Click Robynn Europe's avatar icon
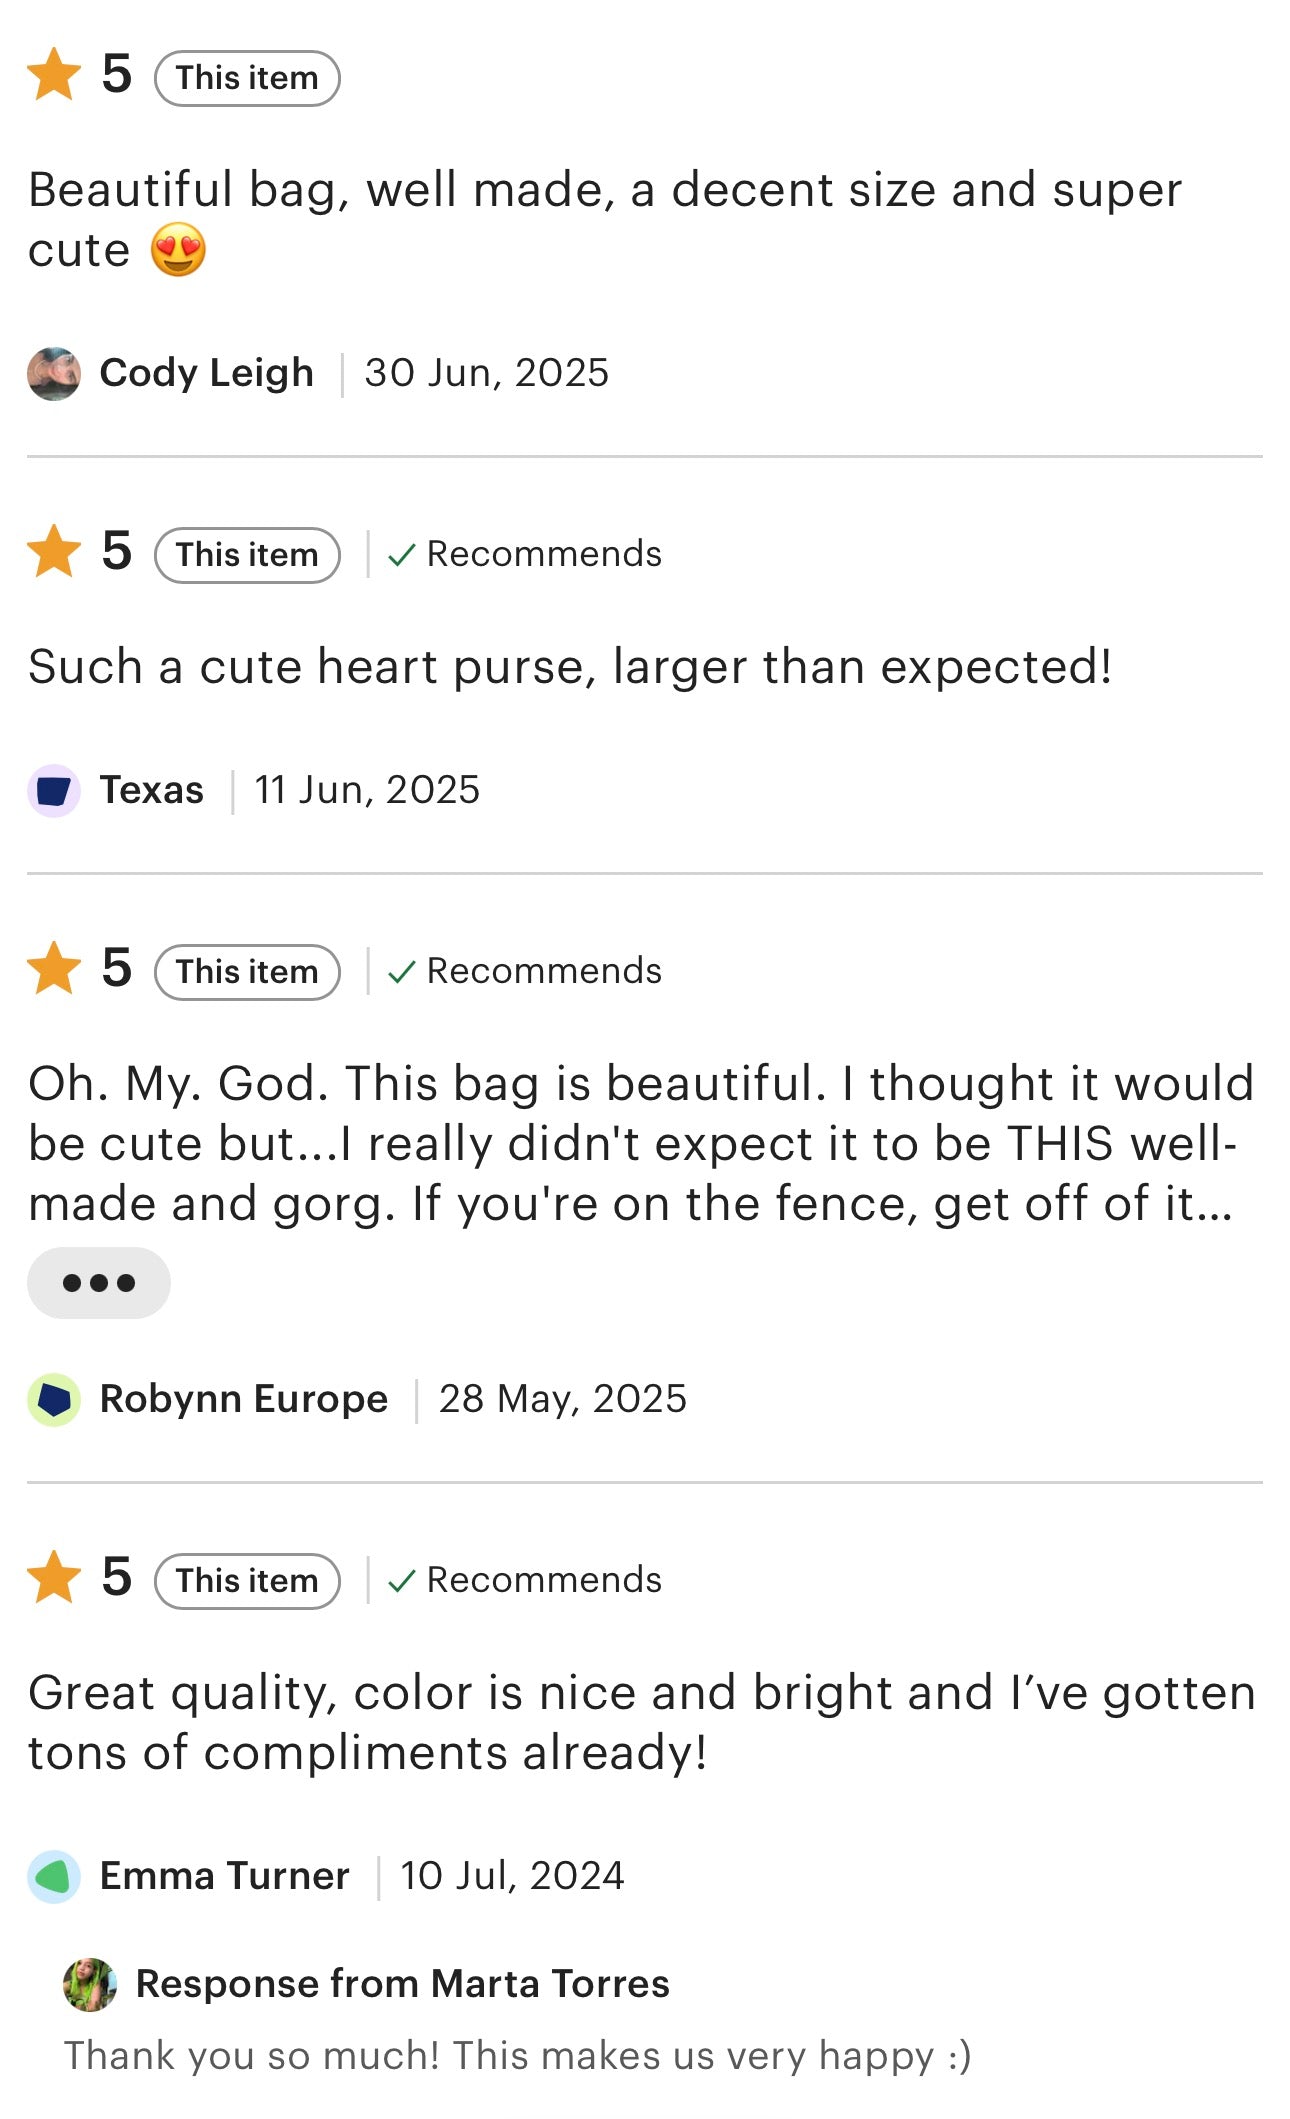1290x2119 pixels. pyautogui.click(x=52, y=1399)
